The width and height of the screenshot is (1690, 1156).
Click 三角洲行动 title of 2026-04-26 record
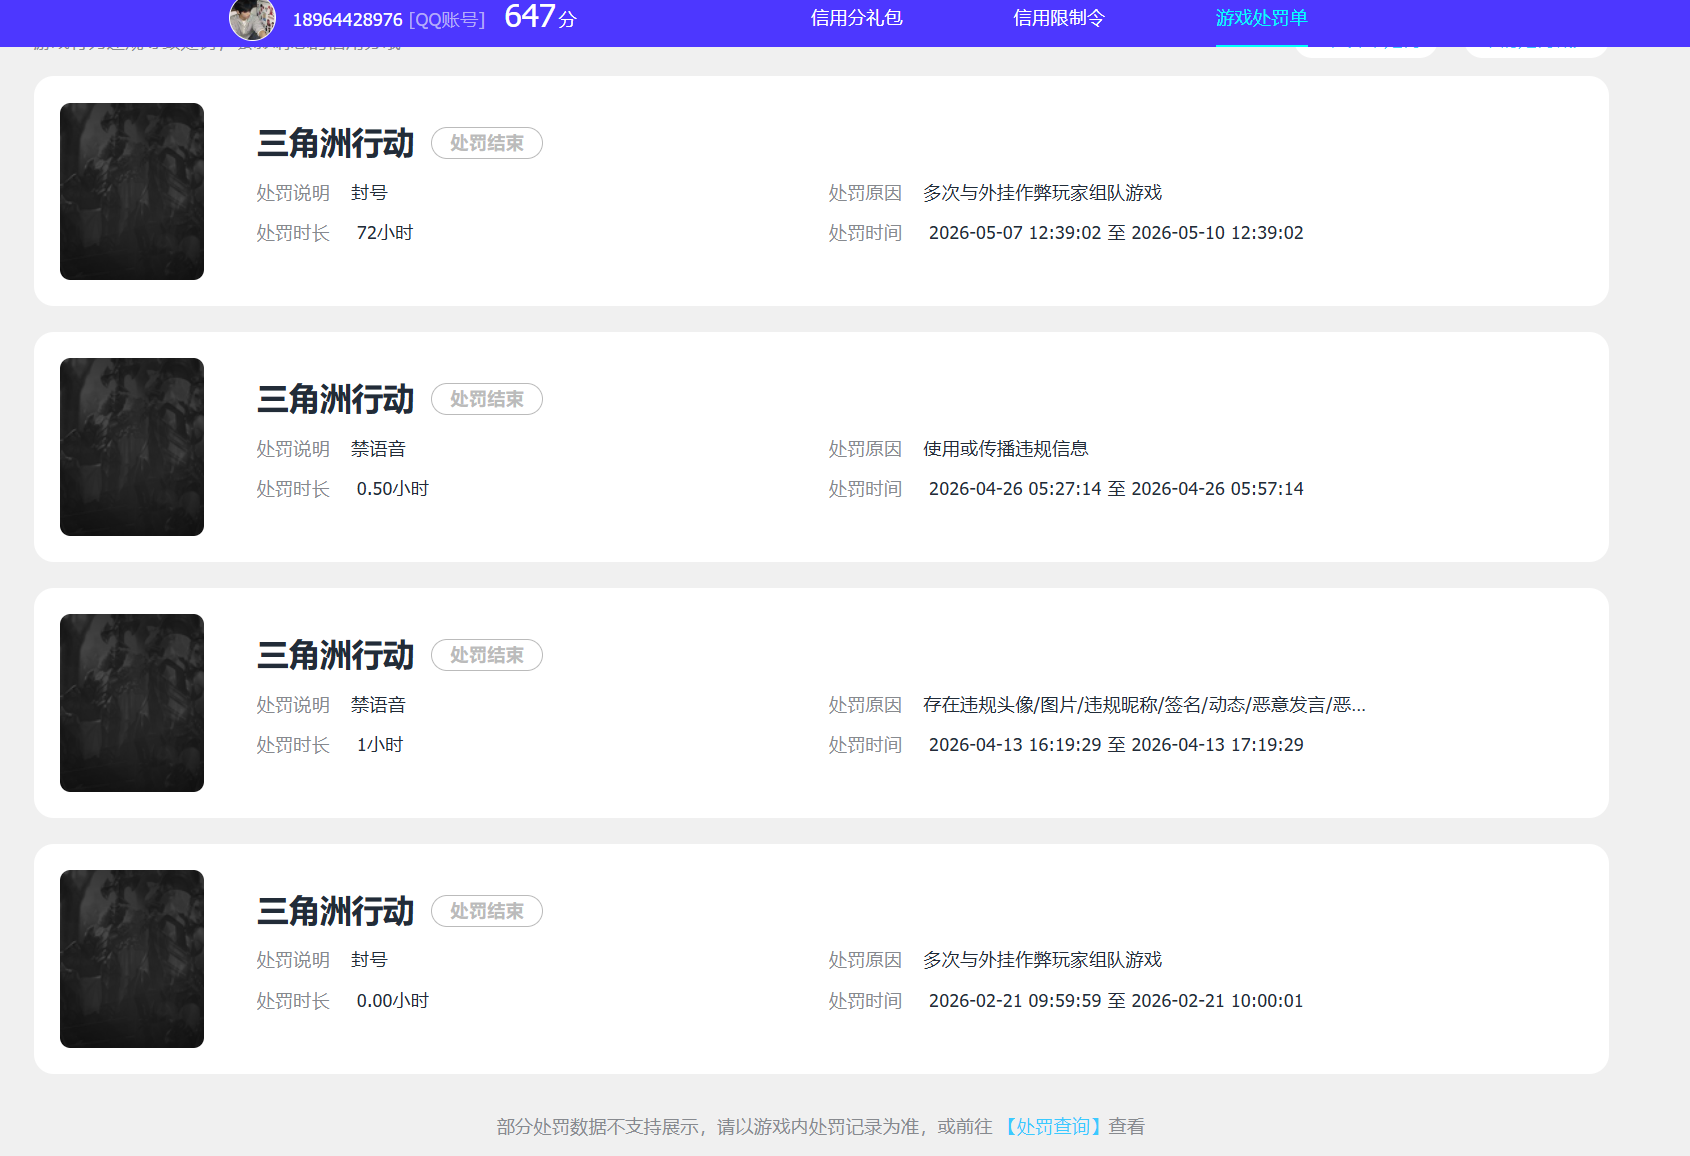(335, 399)
